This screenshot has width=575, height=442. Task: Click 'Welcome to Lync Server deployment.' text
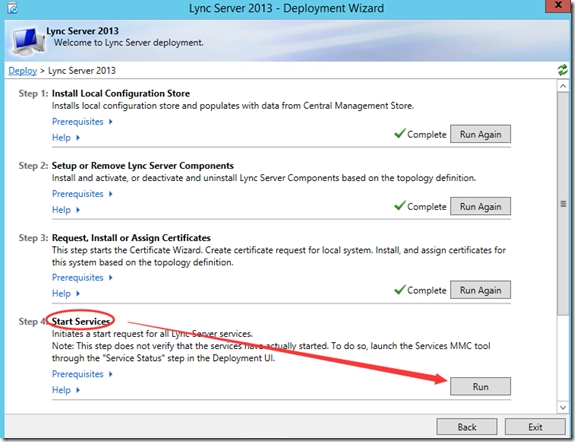pyautogui.click(x=128, y=43)
